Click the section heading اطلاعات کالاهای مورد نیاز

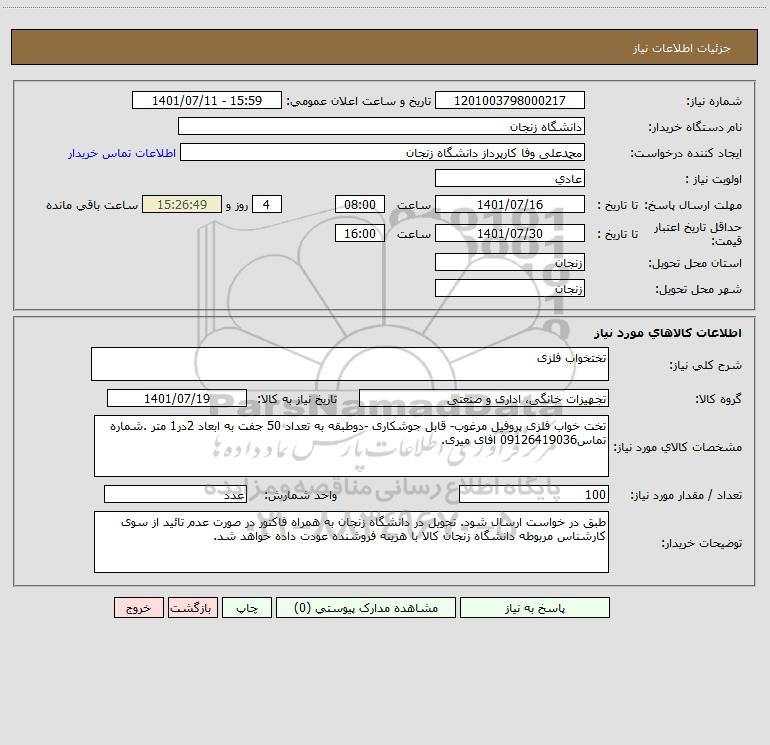coord(668,333)
